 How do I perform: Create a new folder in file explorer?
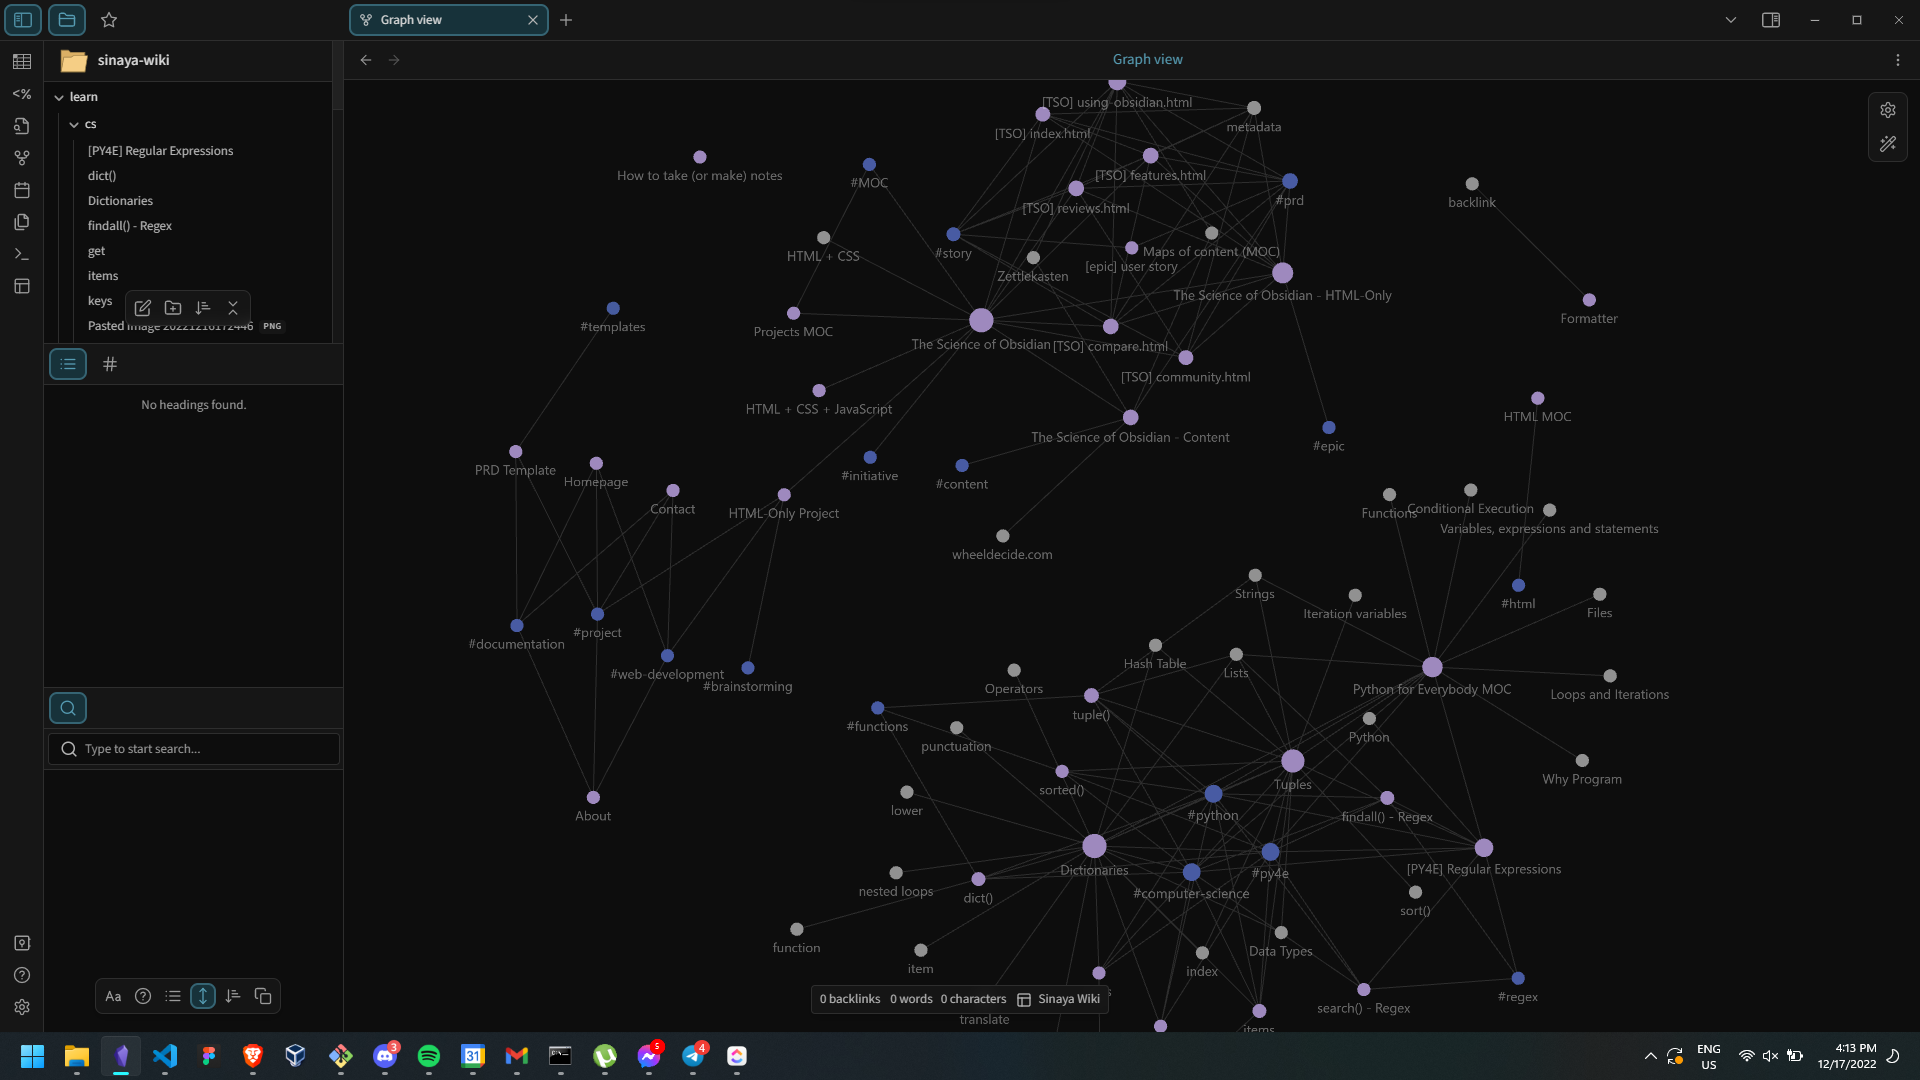(x=173, y=308)
